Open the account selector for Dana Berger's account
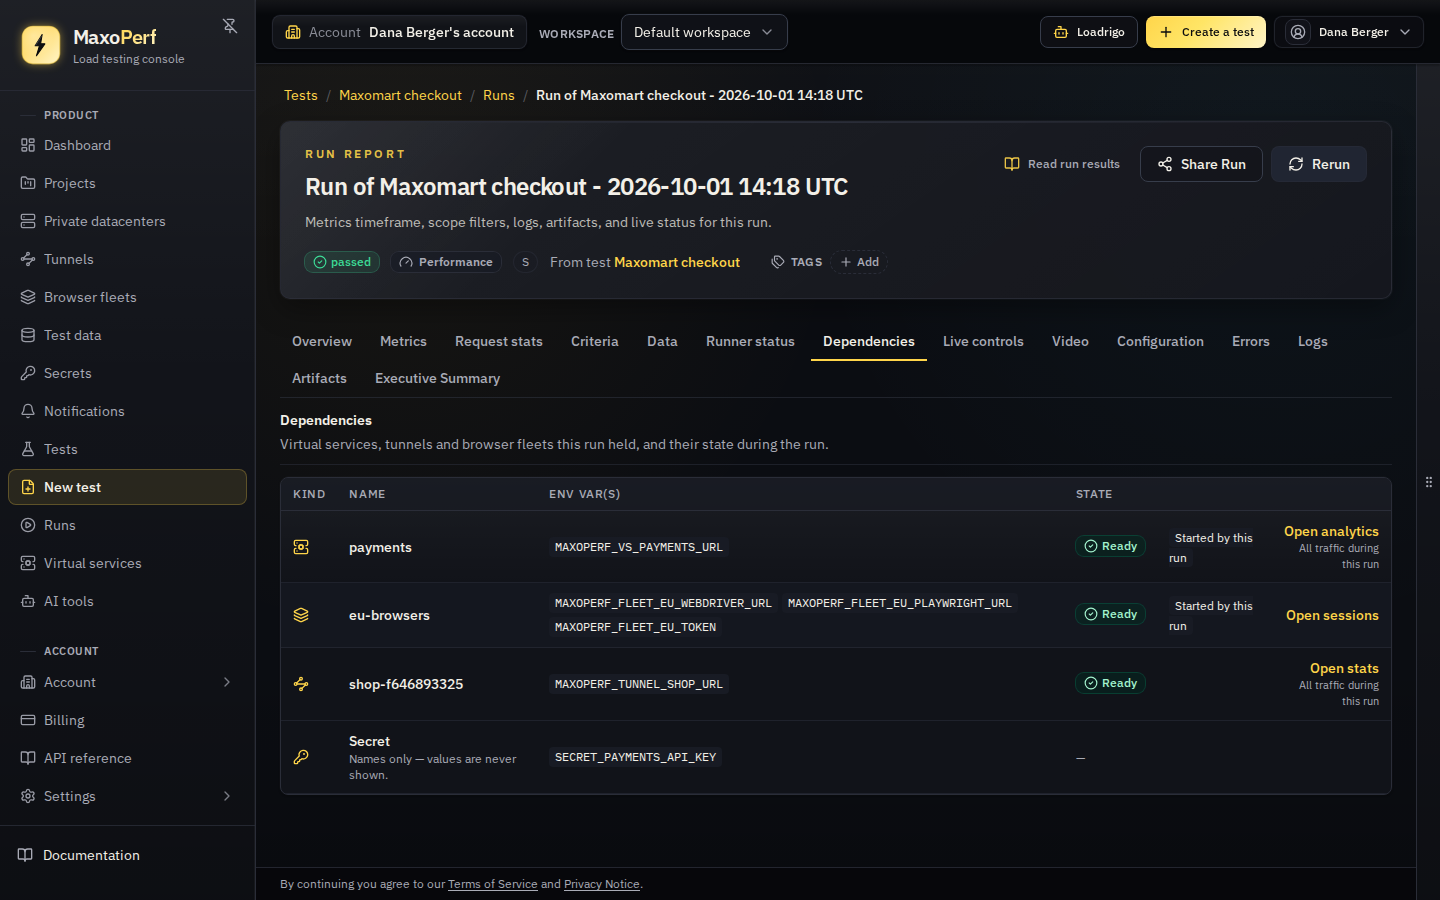1440x900 pixels. pyautogui.click(x=400, y=32)
